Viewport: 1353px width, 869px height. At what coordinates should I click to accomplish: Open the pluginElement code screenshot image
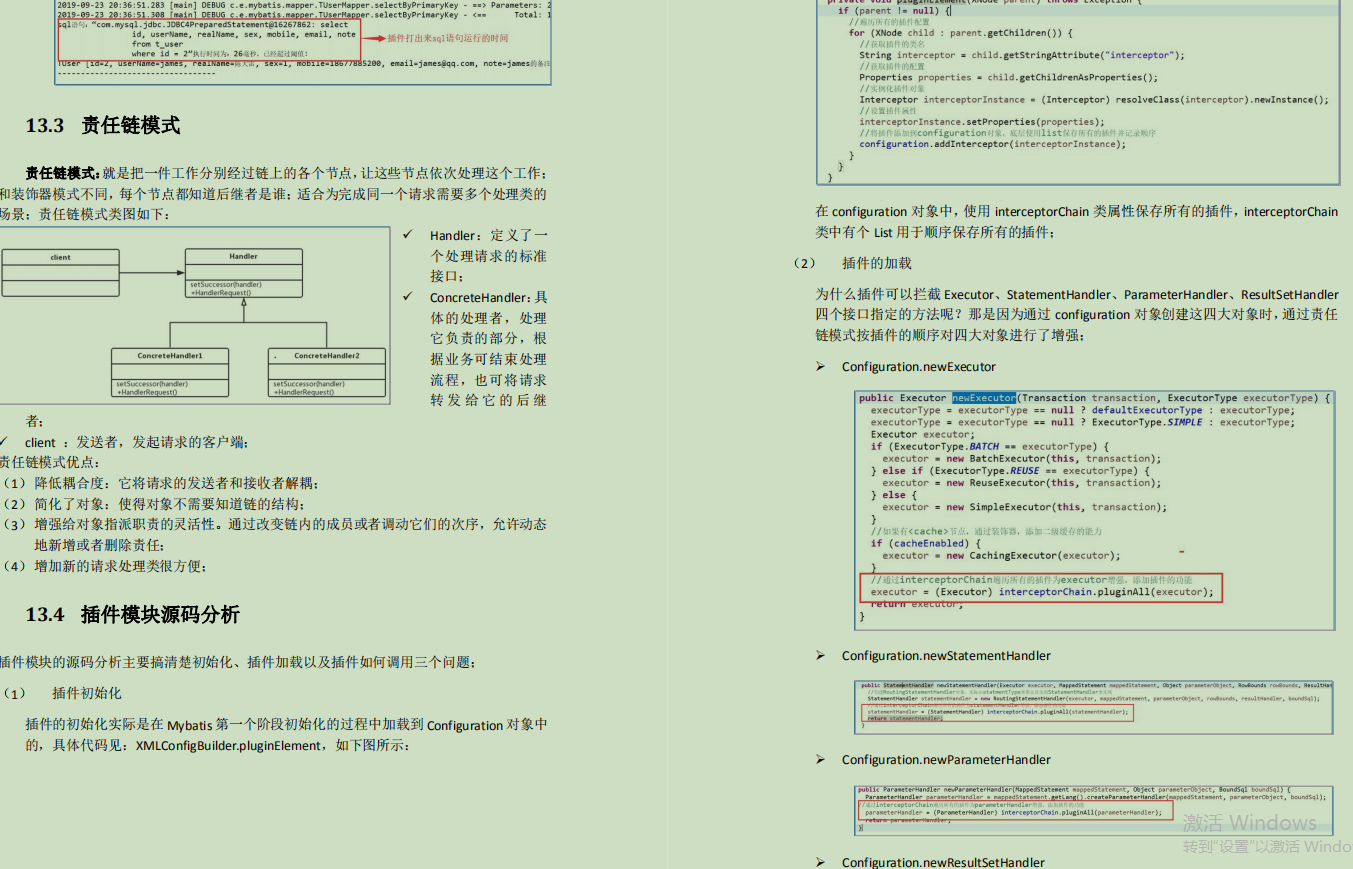[x=1078, y=92]
